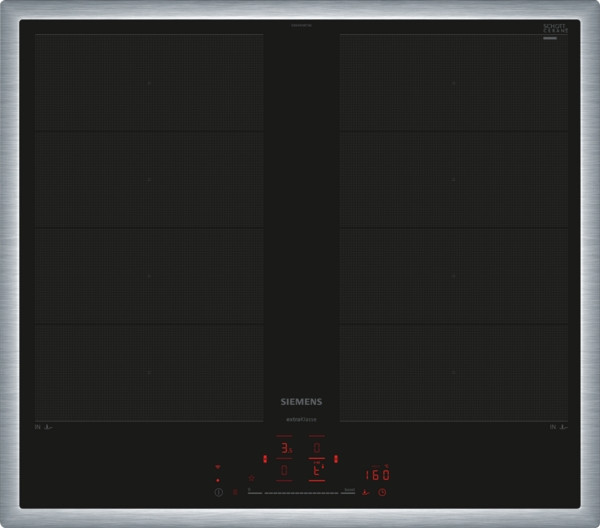Select the front-right zone display
The height and width of the screenshot is (528, 600).
[x=316, y=469]
